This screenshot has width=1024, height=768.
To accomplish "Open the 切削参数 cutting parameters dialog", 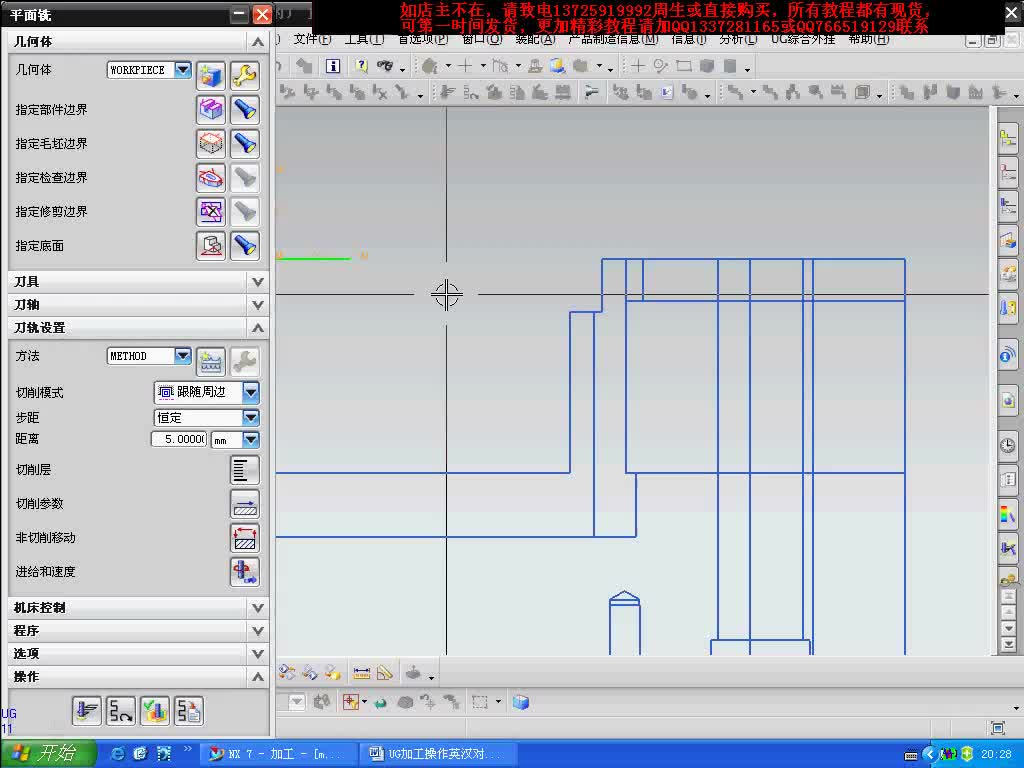I will pyautogui.click(x=245, y=504).
